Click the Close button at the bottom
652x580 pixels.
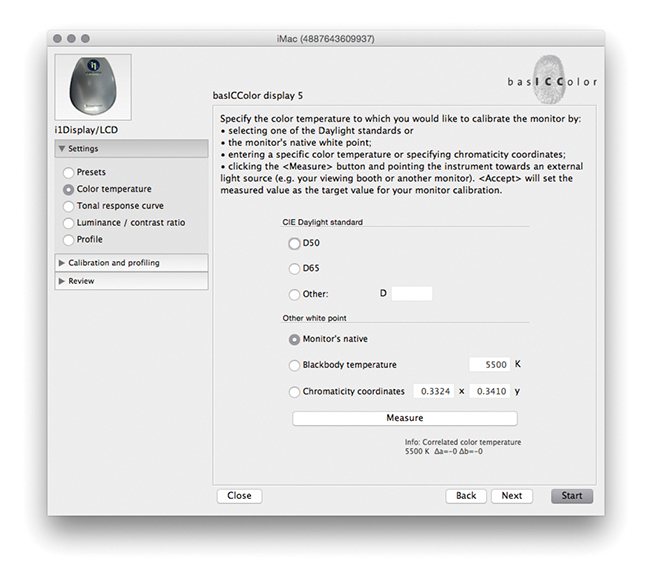239,496
